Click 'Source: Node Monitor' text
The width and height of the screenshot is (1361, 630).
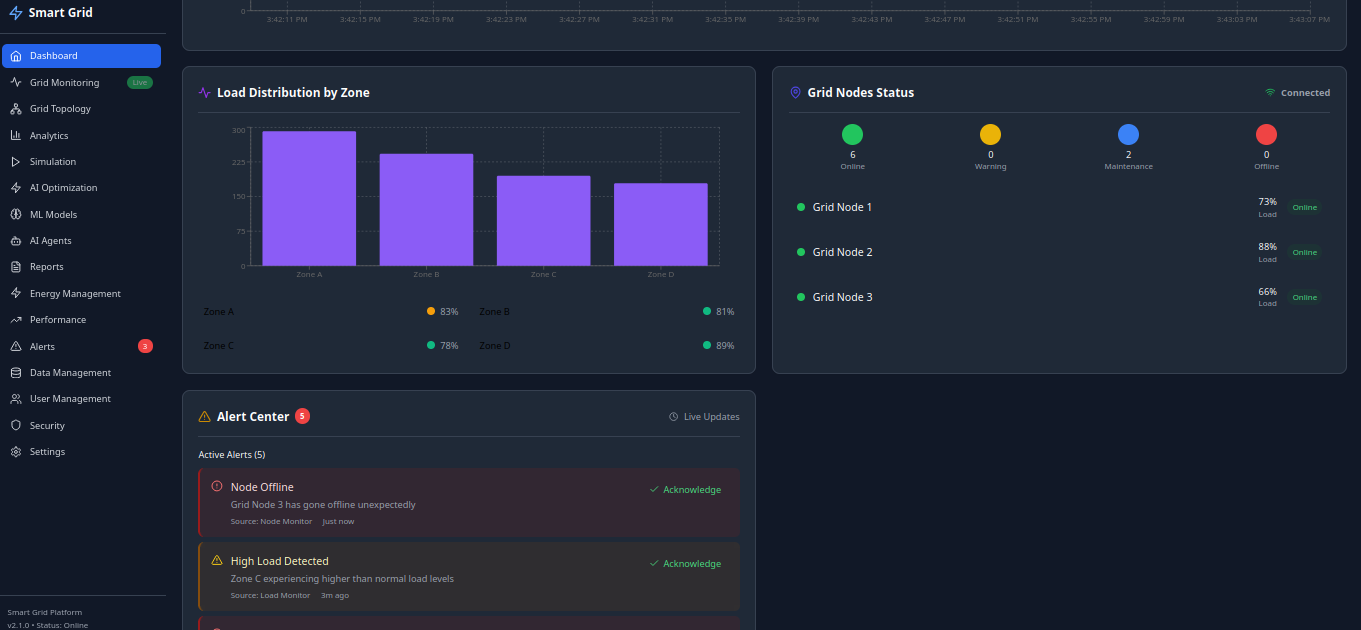(x=271, y=522)
